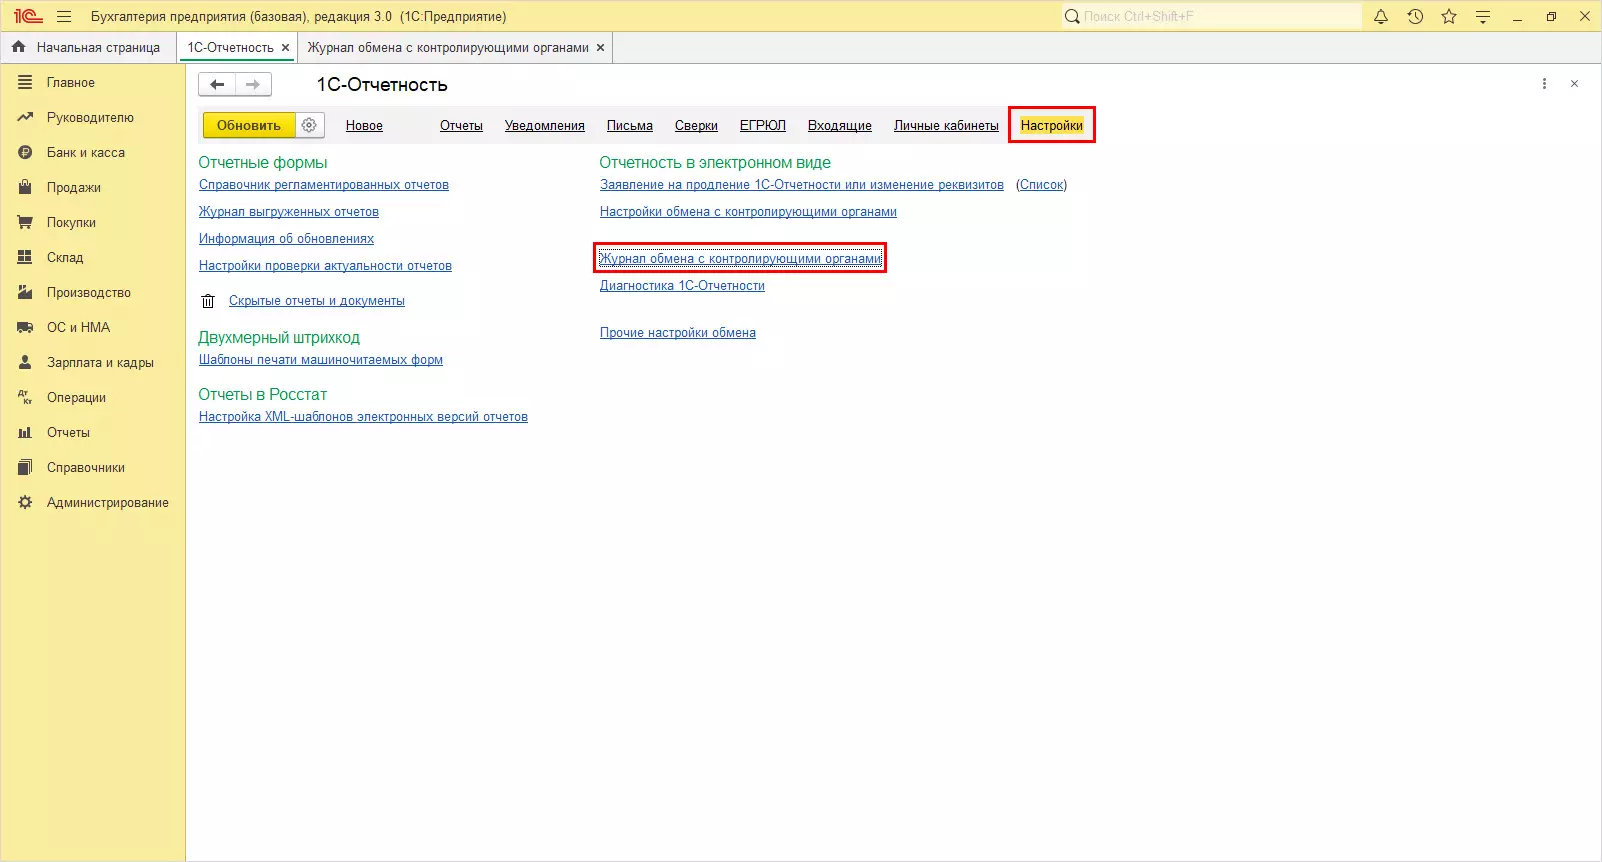Click the Склад grid icon
Viewport: 1602px width, 862px height.
point(25,257)
